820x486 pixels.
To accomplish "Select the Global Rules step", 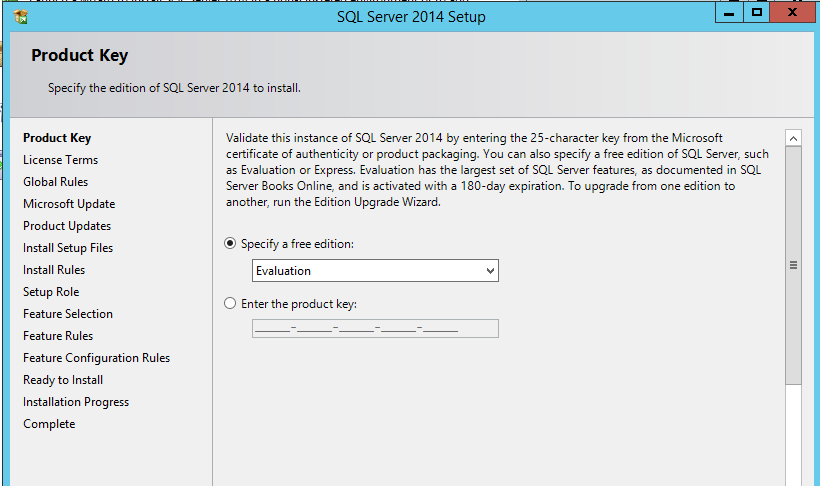I will click(x=55, y=182).
